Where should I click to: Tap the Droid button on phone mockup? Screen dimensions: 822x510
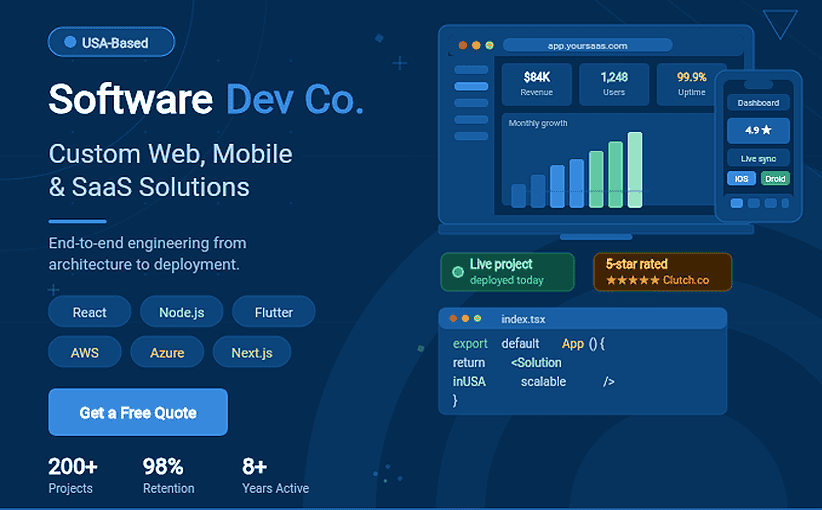[x=775, y=178]
